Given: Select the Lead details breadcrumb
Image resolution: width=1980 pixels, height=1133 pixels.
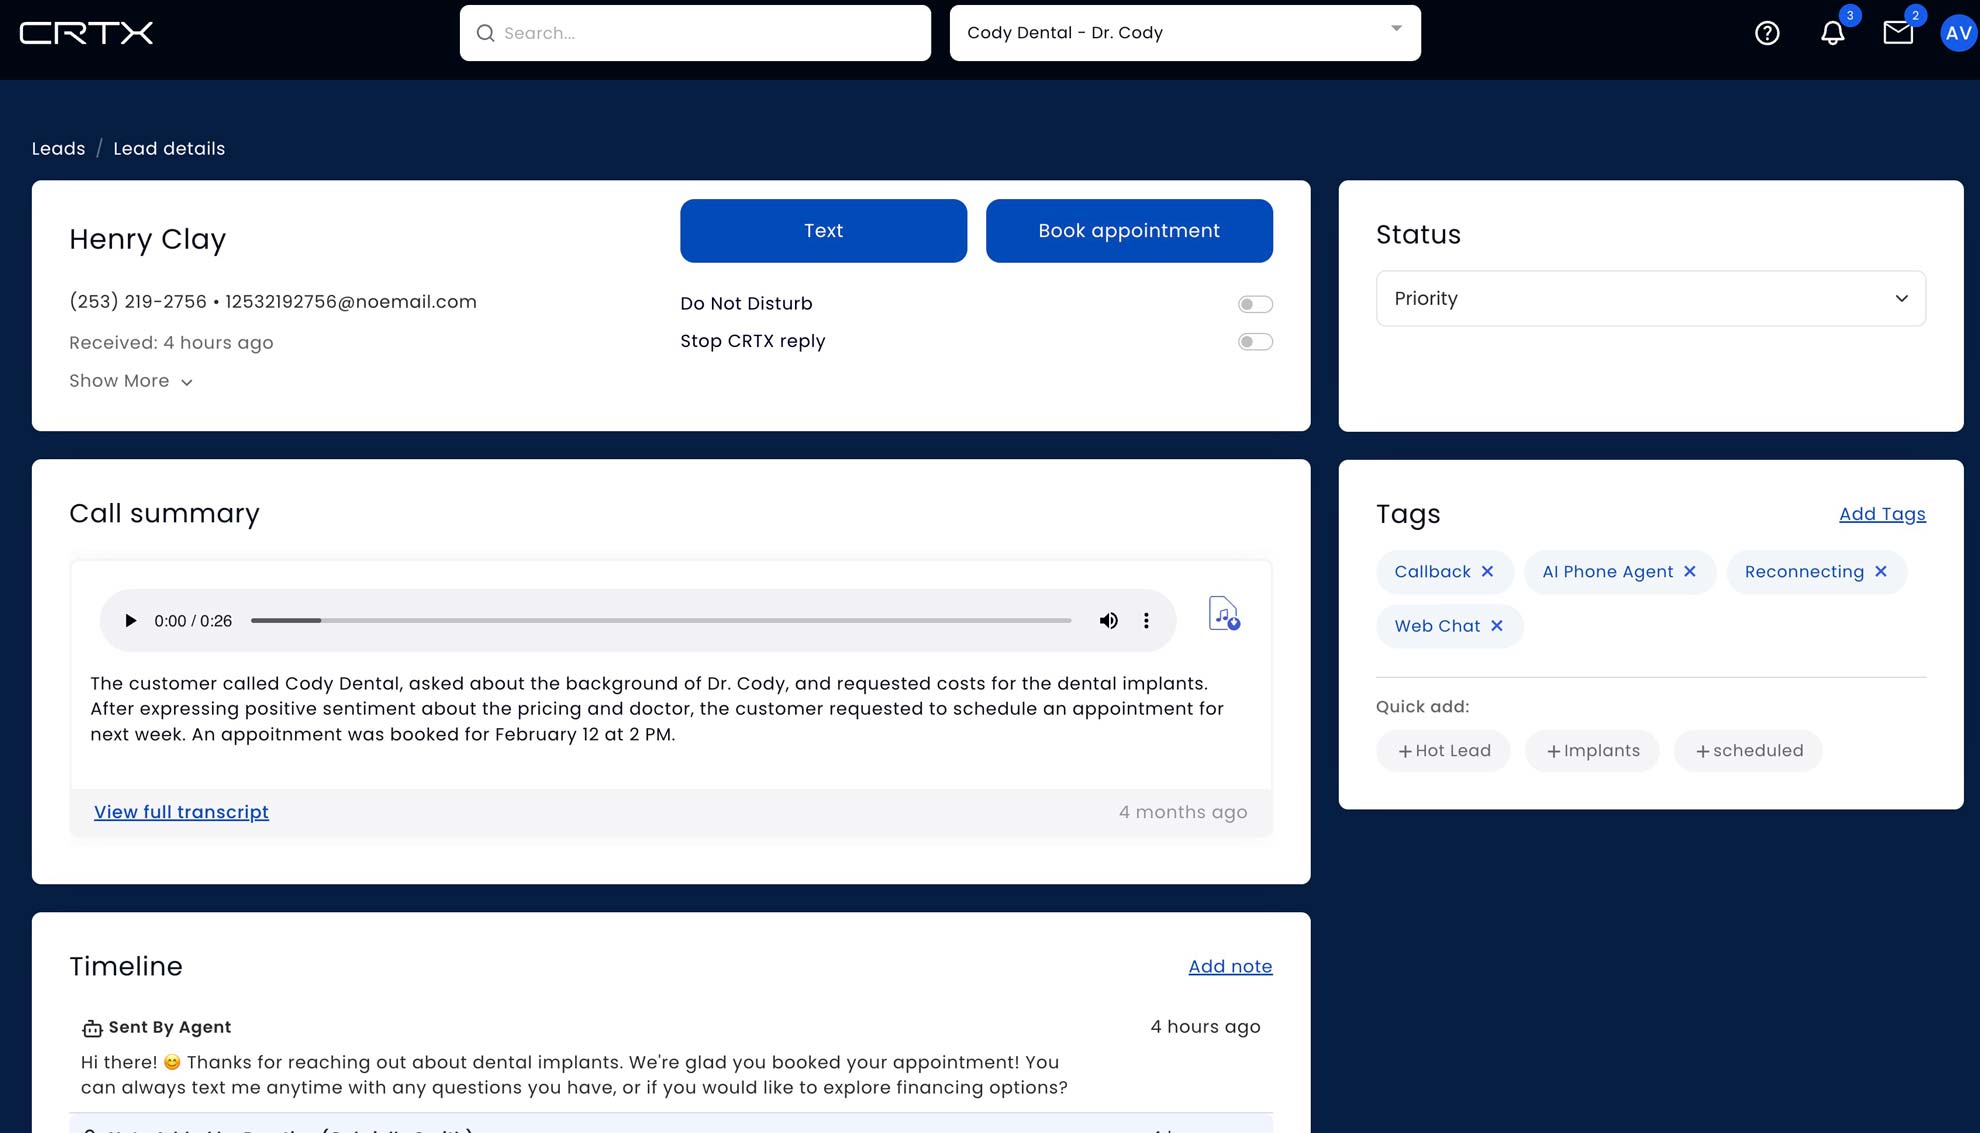Looking at the screenshot, I should [169, 148].
